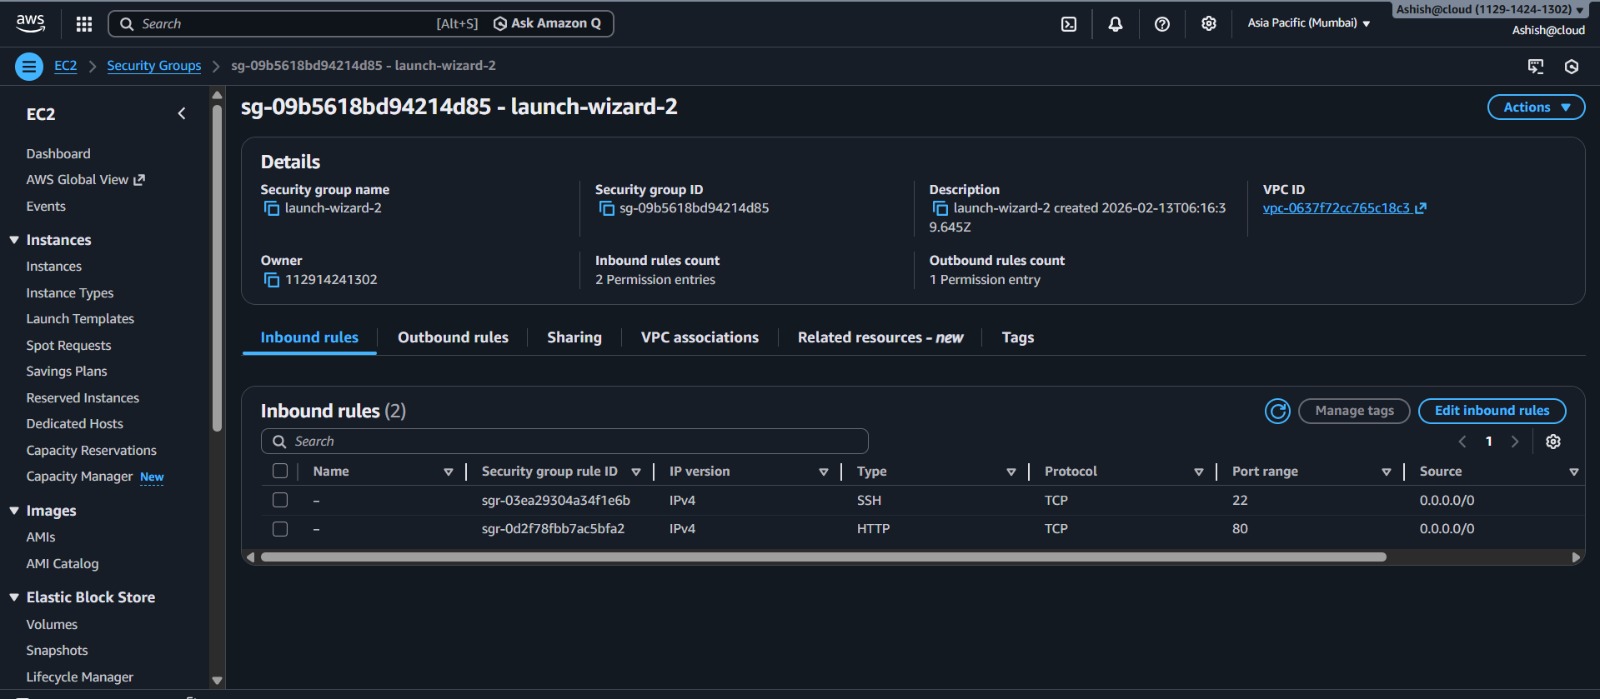Click rule ID sgr-03ea29304a34f1e6b
This screenshot has width=1600, height=699.
556,501
